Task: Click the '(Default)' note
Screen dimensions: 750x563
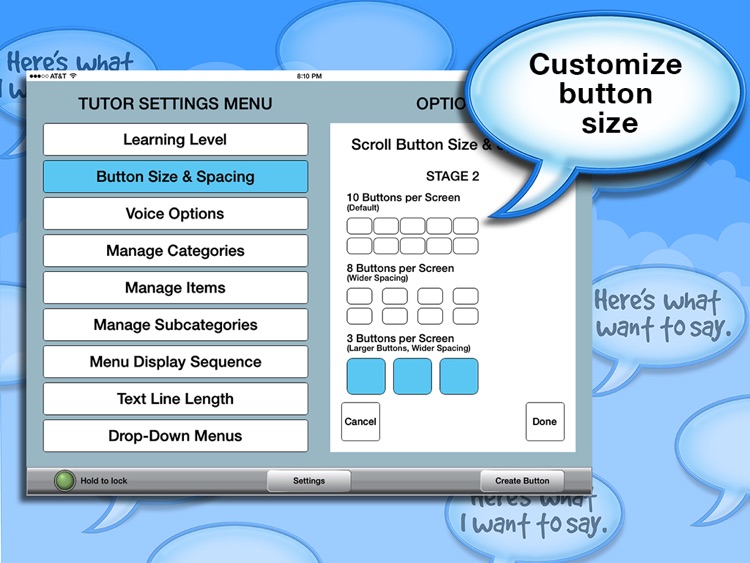Action: (363, 208)
